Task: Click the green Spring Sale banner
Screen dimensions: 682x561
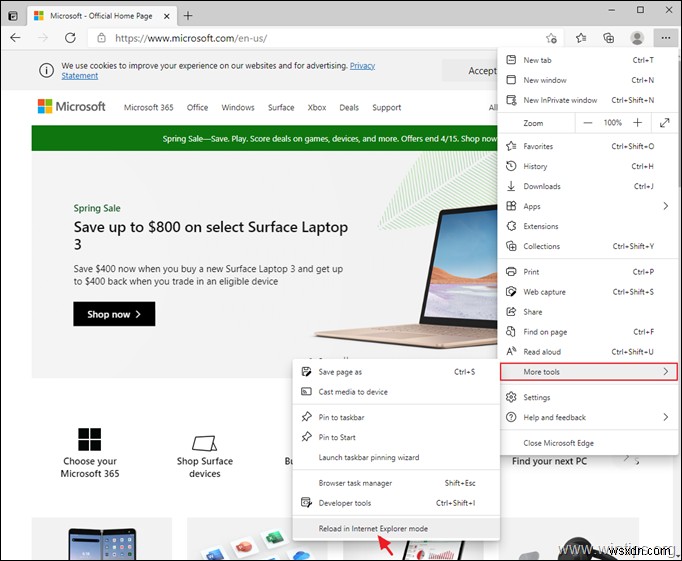Action: click(x=264, y=138)
